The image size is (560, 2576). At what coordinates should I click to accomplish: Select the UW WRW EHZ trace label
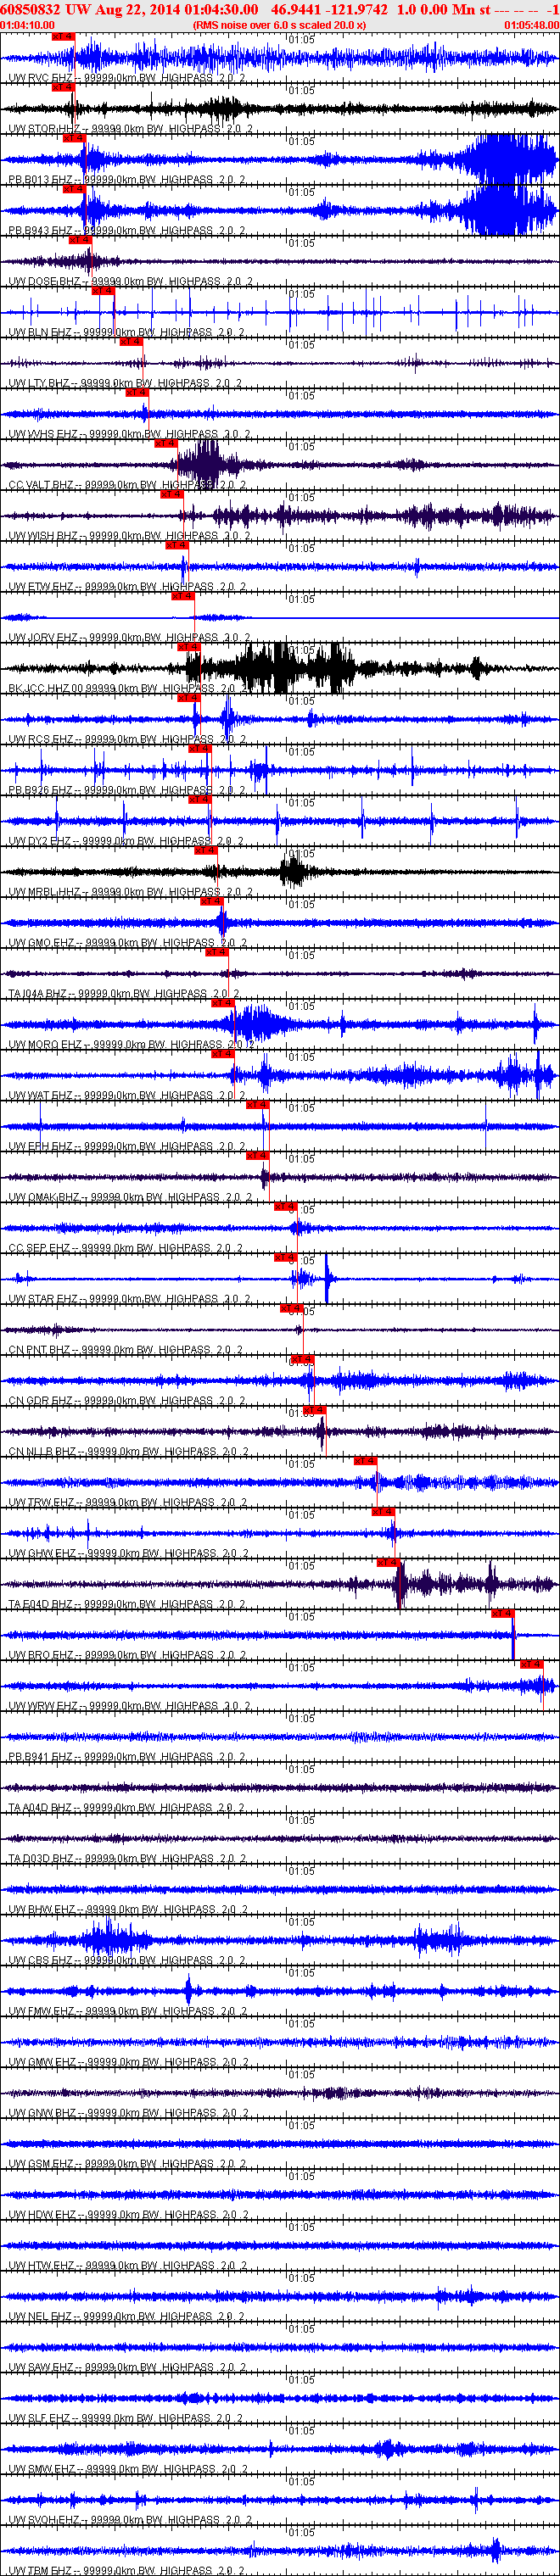point(130,1706)
